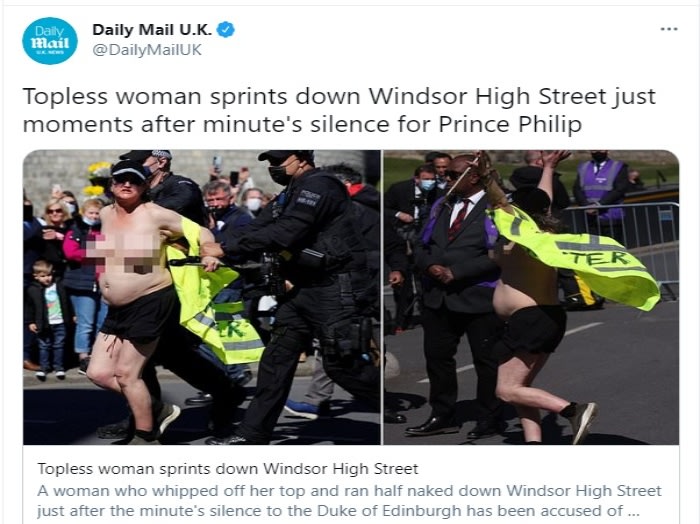Open the Daily Mail U.K. account name
Screen dimensions: 700x524
tap(152, 30)
